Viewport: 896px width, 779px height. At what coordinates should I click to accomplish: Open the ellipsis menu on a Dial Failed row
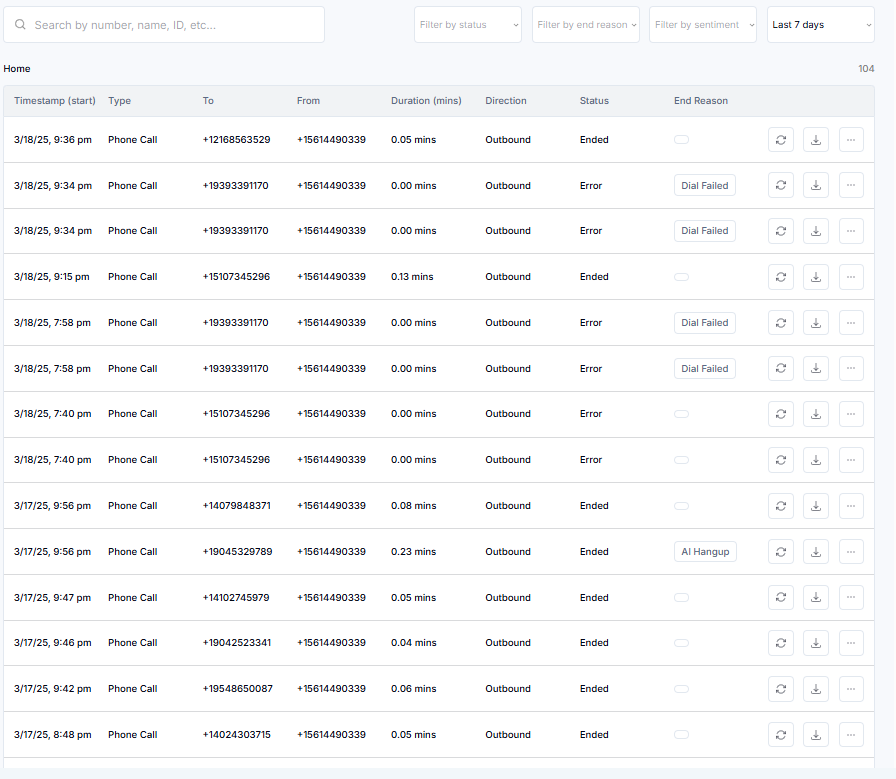pos(851,185)
